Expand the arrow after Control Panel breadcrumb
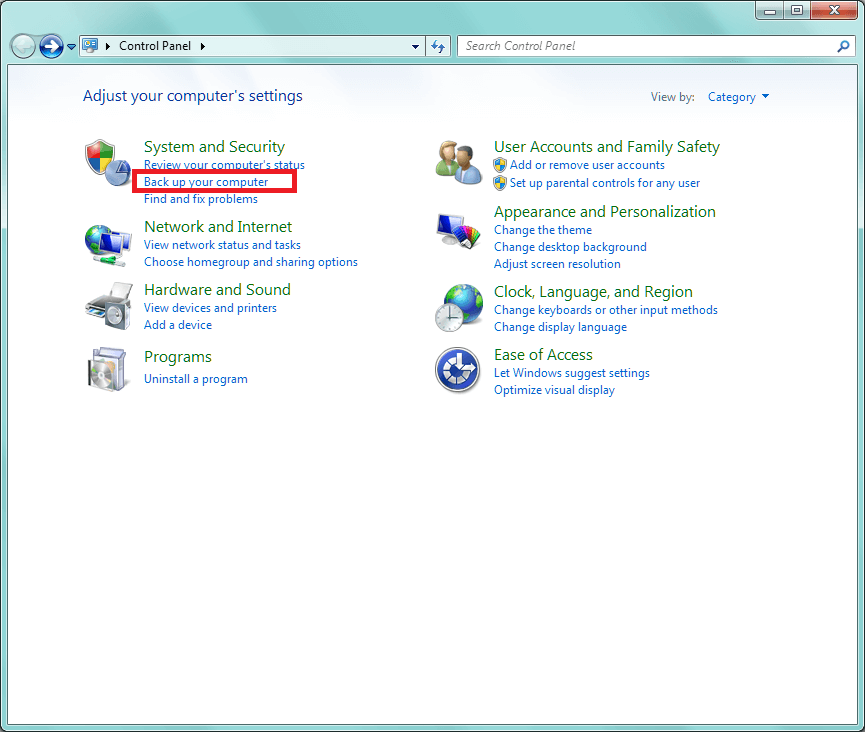This screenshot has height=732, width=865. coord(203,46)
